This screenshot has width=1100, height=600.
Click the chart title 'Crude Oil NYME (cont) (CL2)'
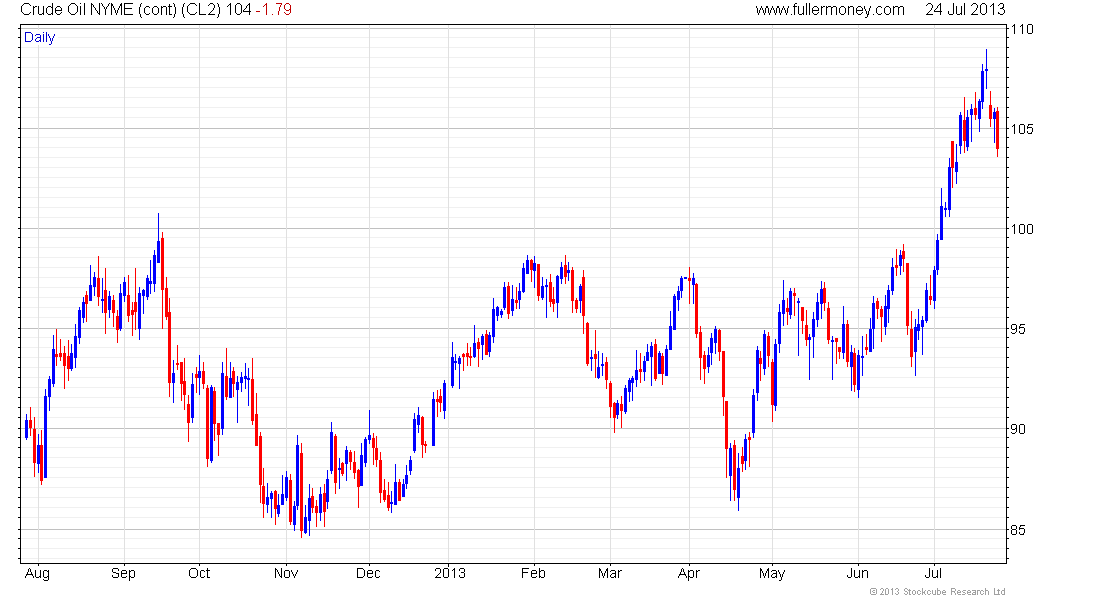121,10
